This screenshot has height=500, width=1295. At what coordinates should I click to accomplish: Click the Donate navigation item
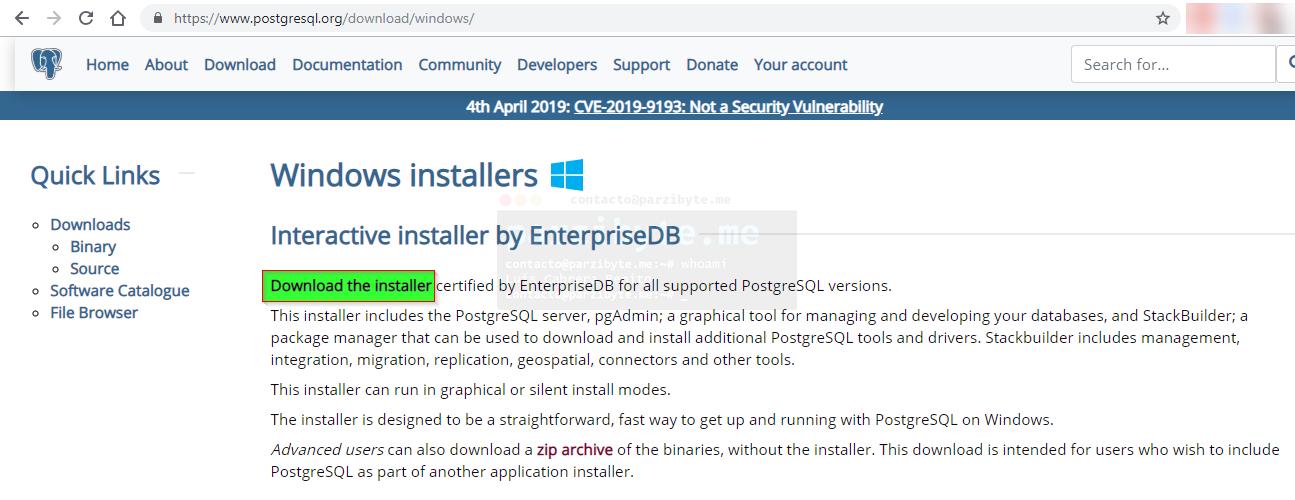tap(712, 64)
